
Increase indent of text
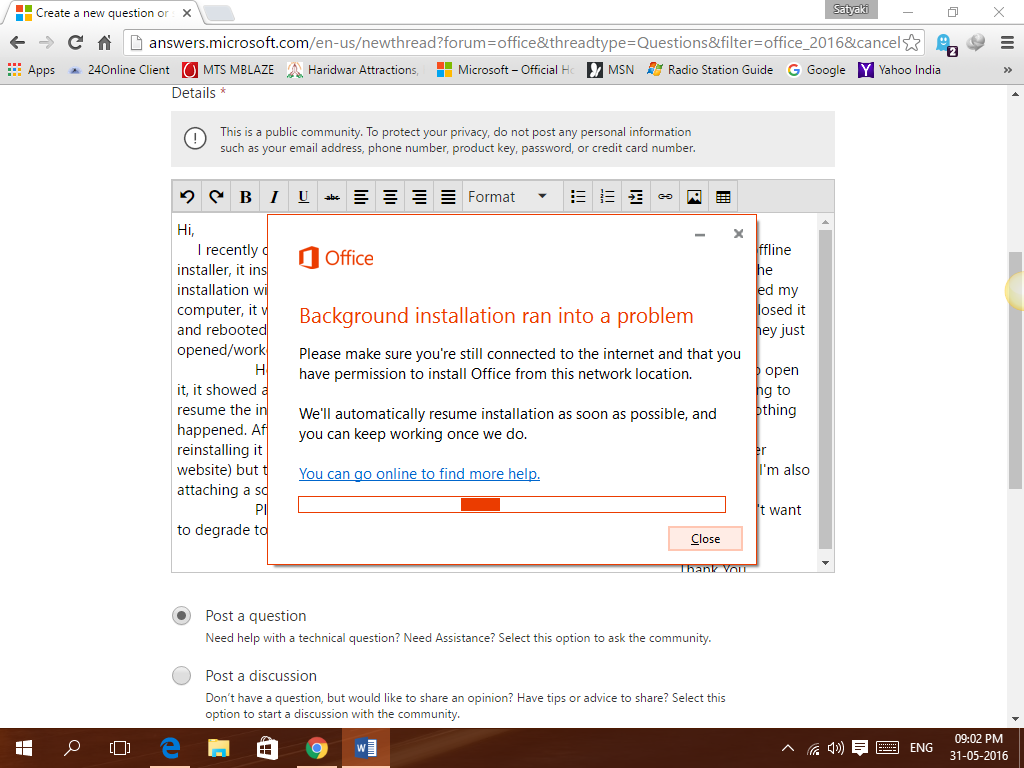636,197
